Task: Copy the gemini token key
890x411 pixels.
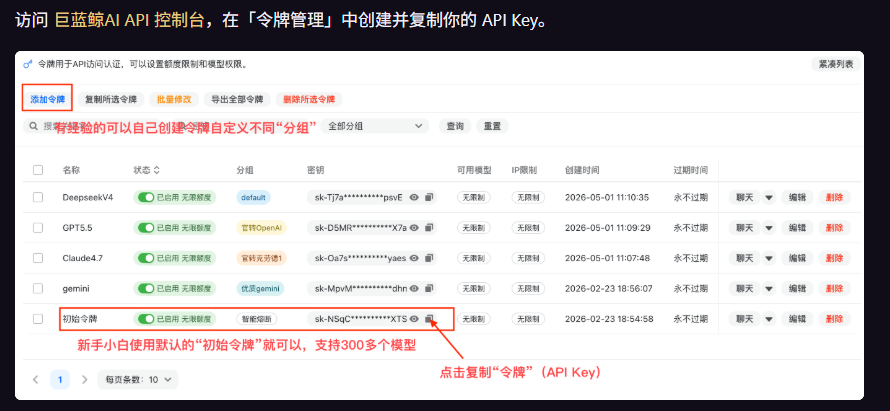Action: click(429, 288)
